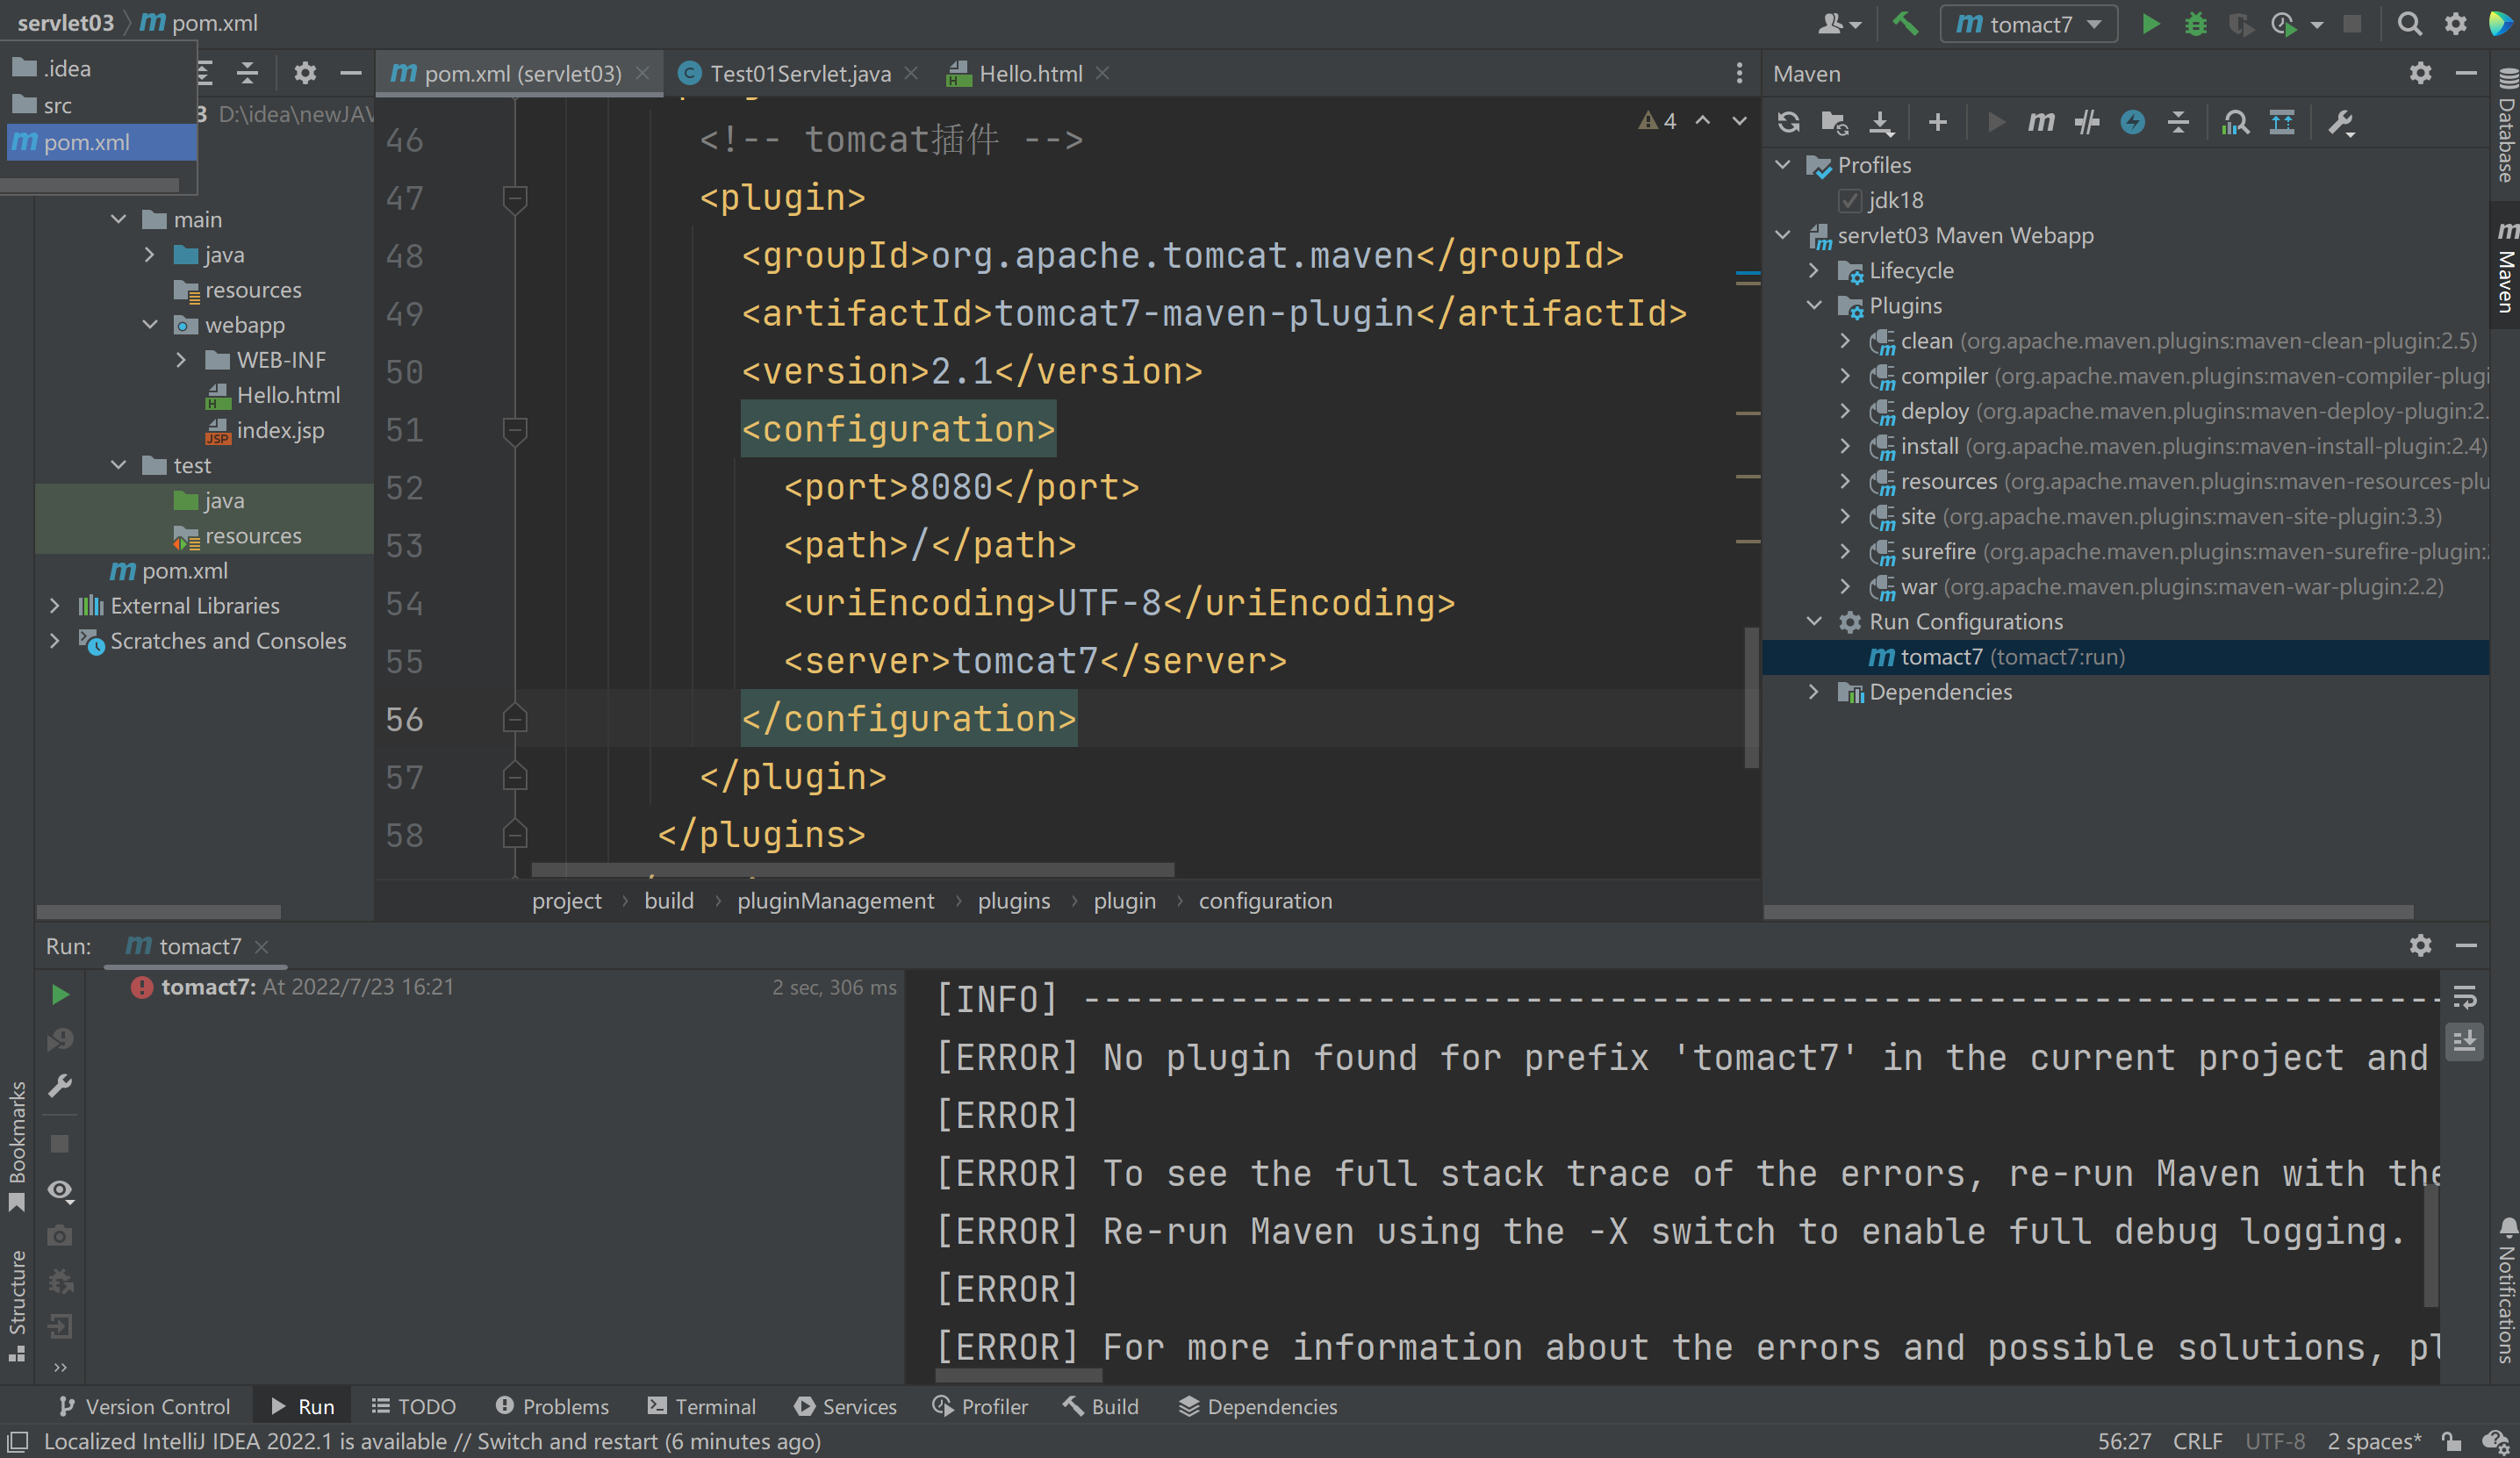Toggle the jdk18 profile checkbox
This screenshot has height=1458, width=2520.
(x=1850, y=200)
